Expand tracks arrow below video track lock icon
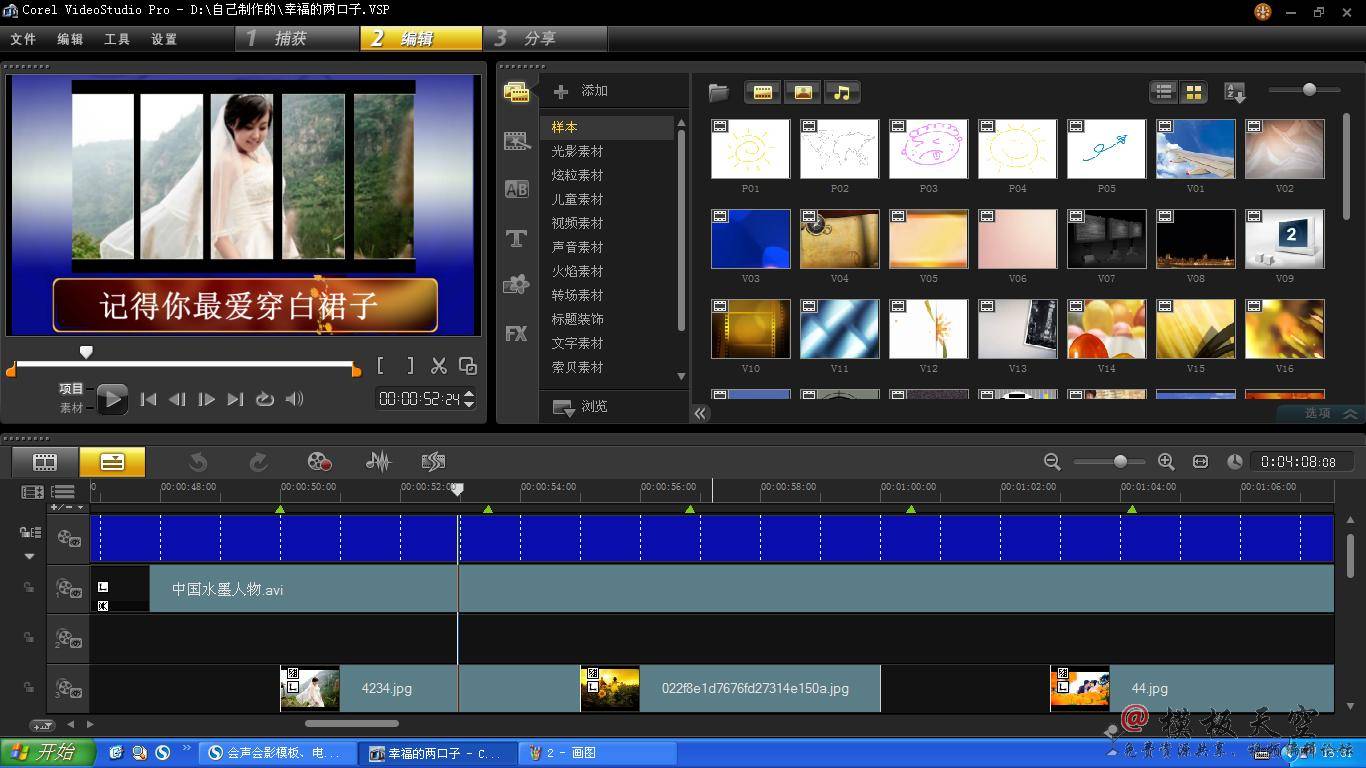The height and width of the screenshot is (768, 1366). (29, 556)
